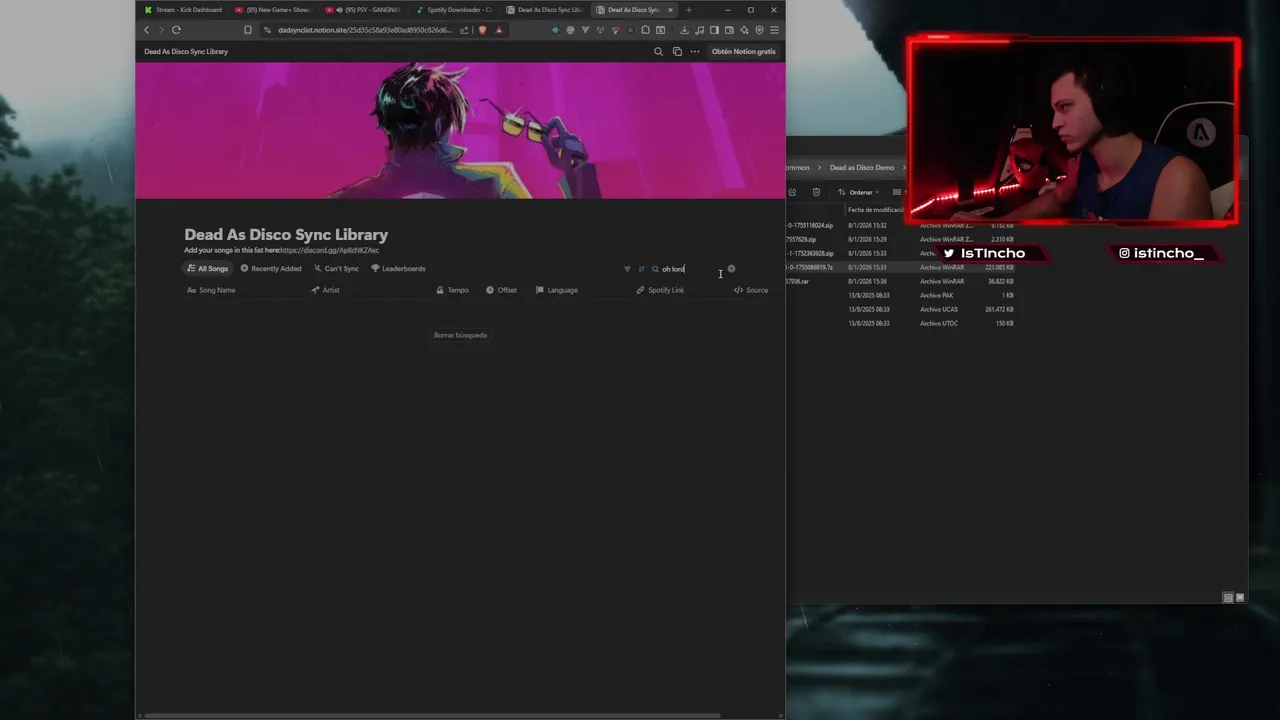Image resolution: width=1280 pixels, height=720 pixels.
Task: Open the discord.gg invite link
Action: pyautogui.click(x=329, y=250)
